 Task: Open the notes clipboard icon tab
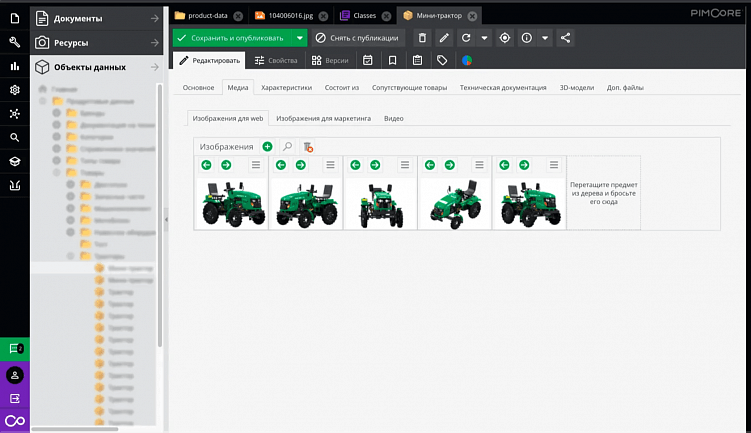[418, 60]
